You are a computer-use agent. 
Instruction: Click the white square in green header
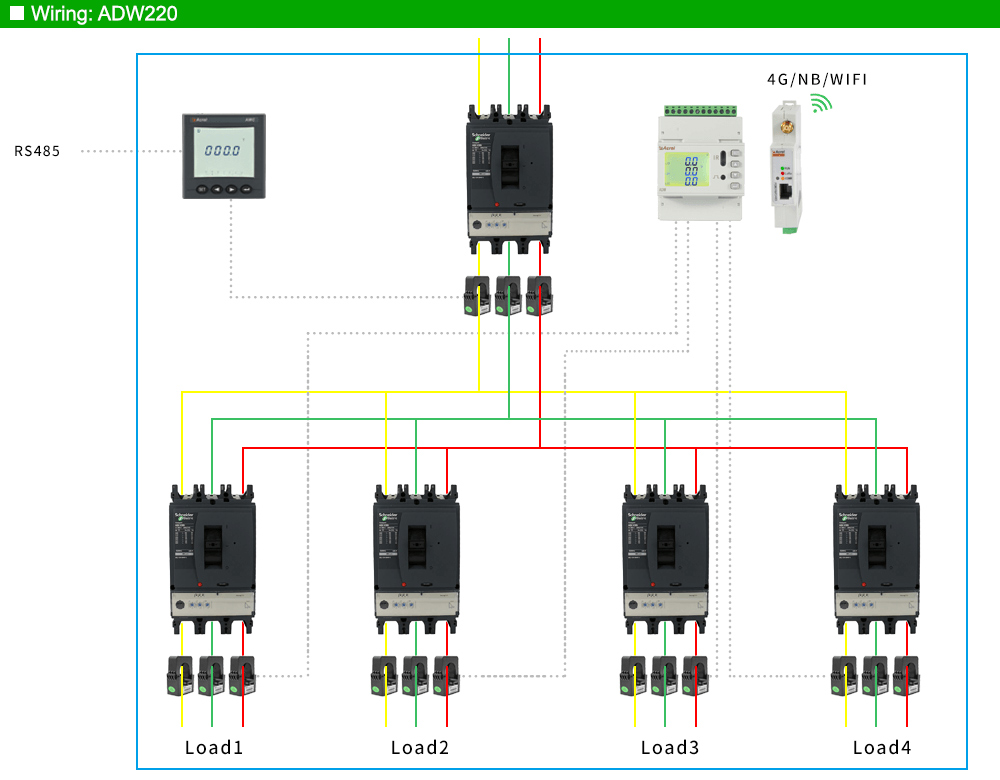pos(17,13)
